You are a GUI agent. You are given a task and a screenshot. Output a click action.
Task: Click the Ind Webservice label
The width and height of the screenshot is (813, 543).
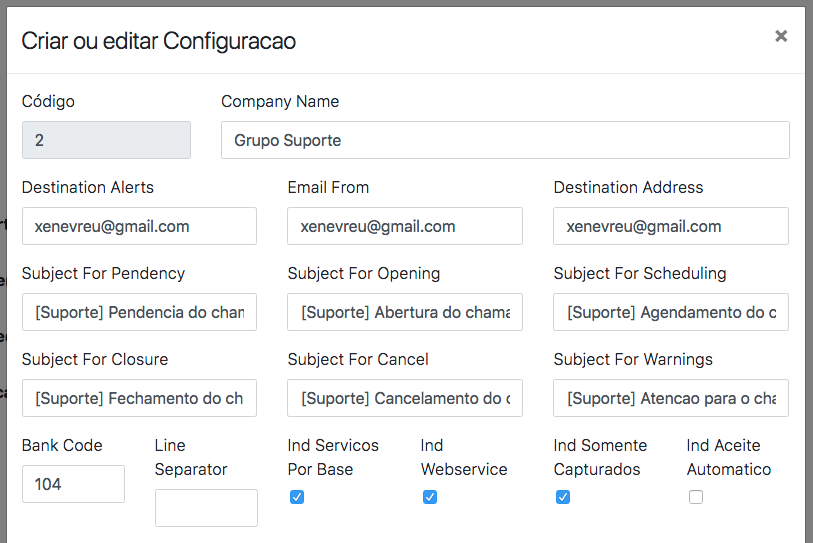463,457
